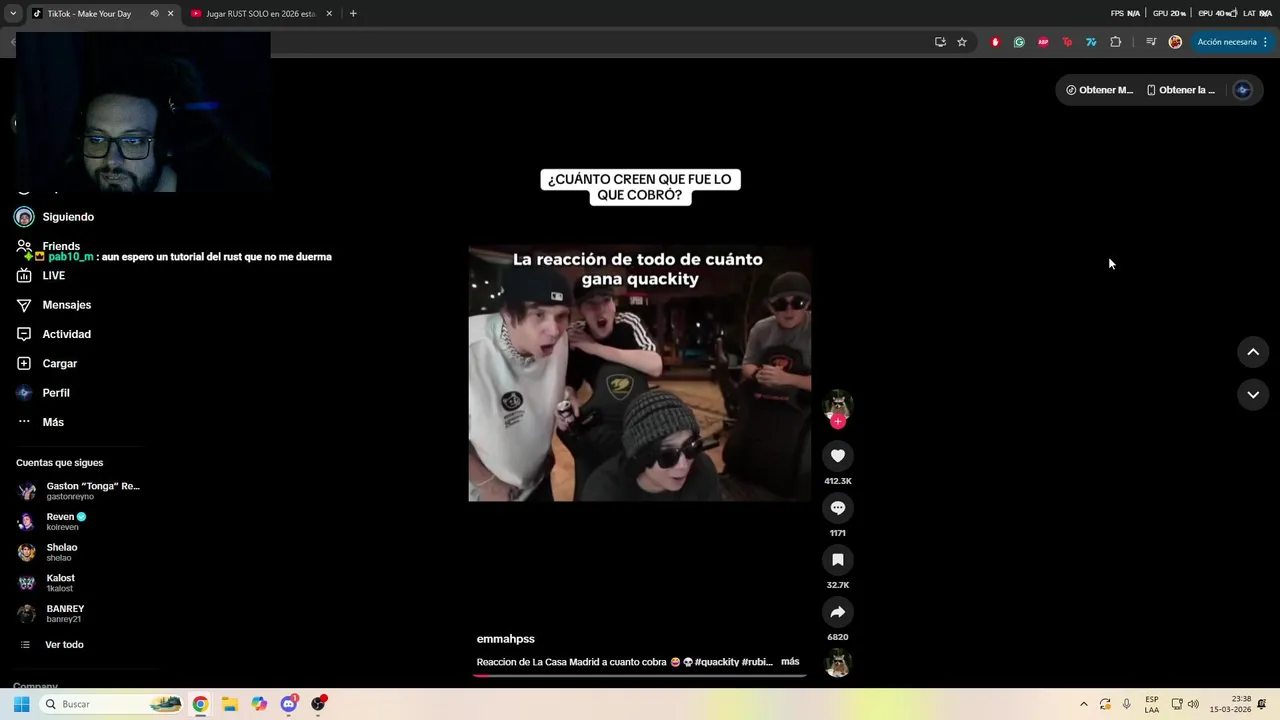Screen dimensions: 1280x720
Task: Click the Mensajes paper-plane icon
Action: coord(24,305)
